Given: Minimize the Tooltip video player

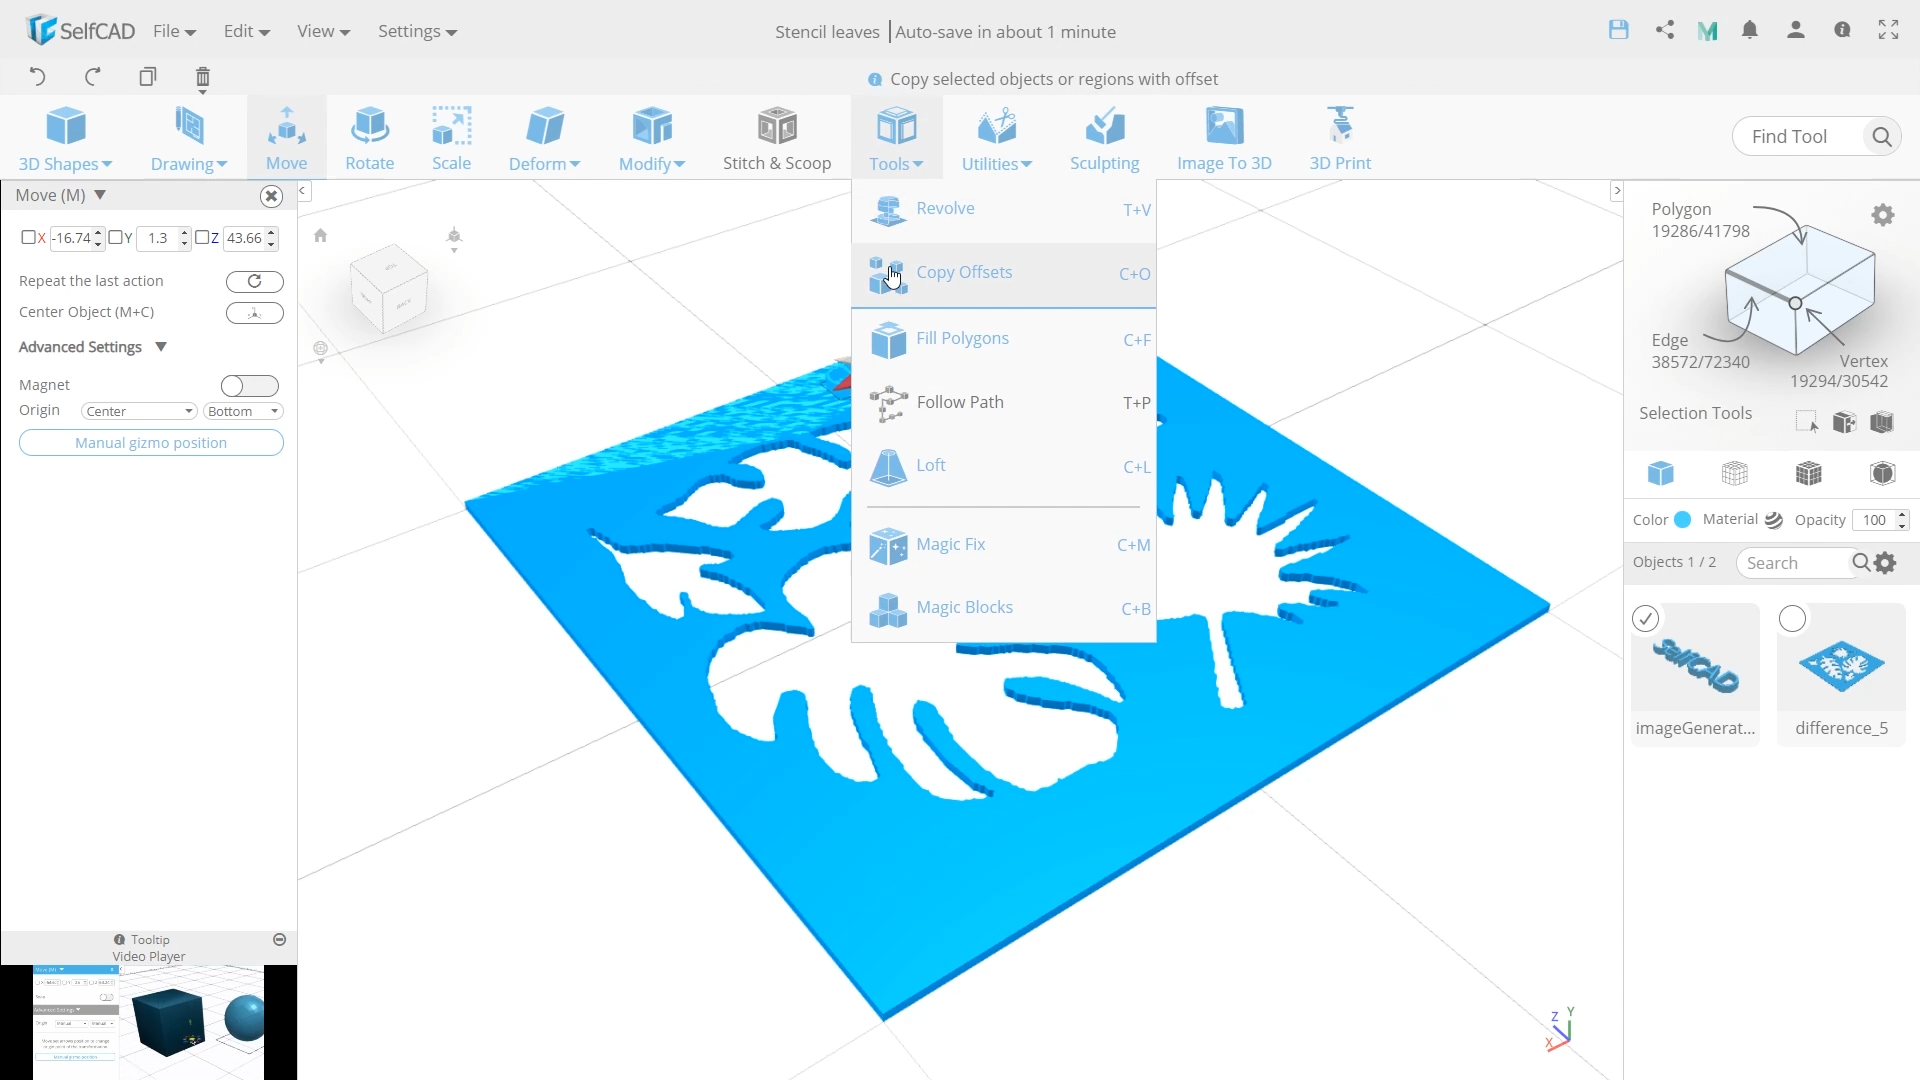Looking at the screenshot, I should tap(280, 940).
